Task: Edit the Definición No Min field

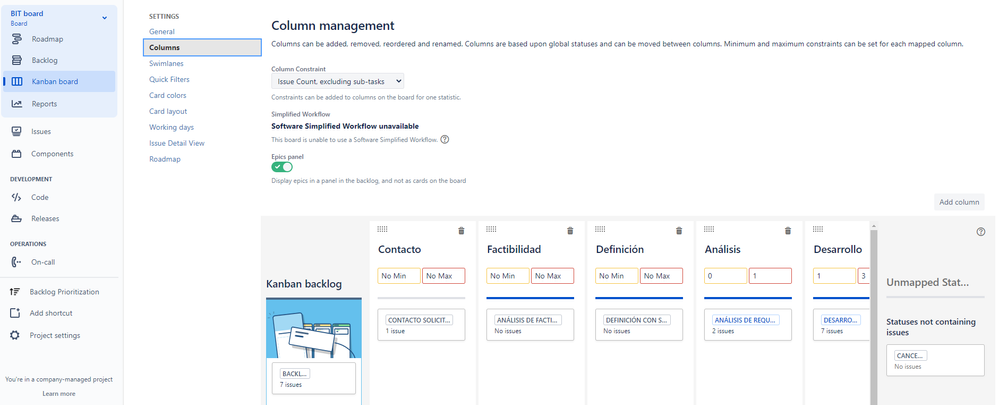Action: point(617,276)
